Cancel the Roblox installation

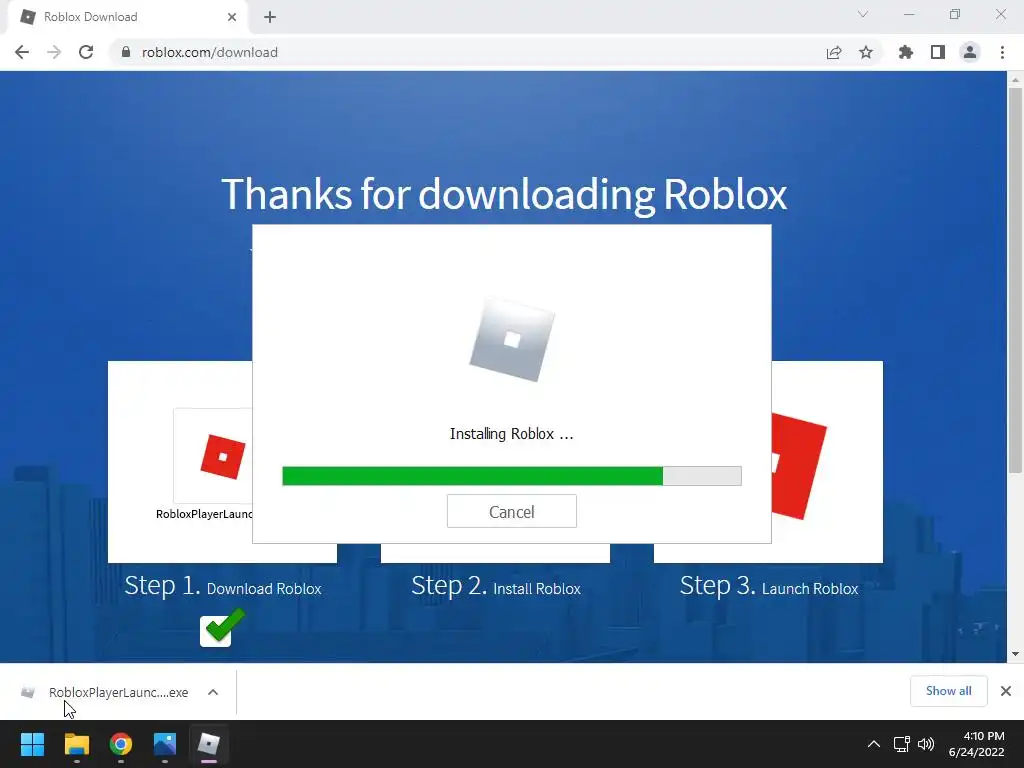coord(511,511)
